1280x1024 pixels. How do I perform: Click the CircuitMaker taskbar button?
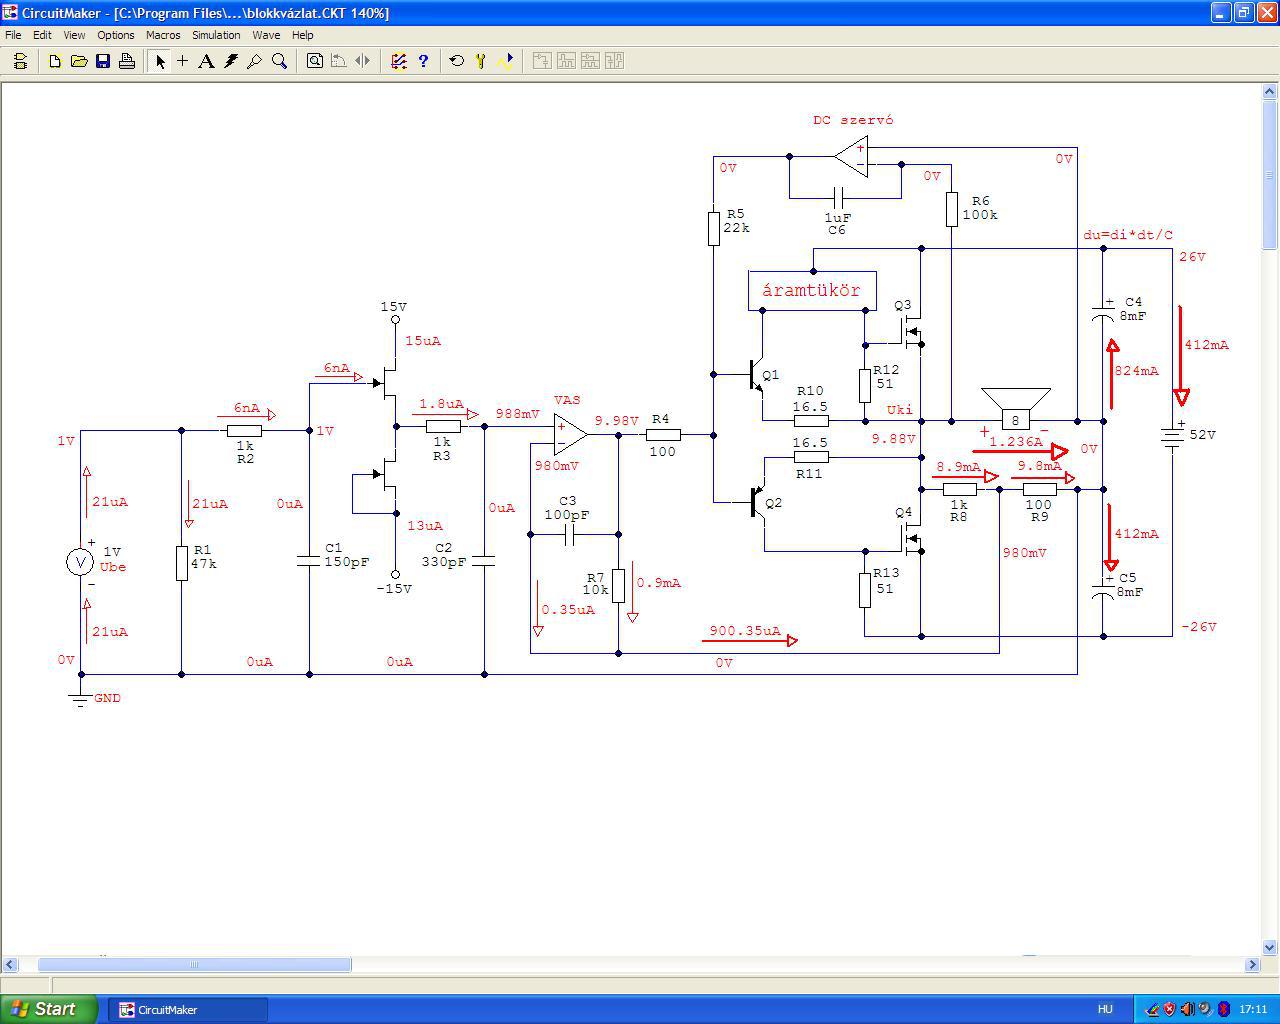pyautogui.click(x=188, y=1010)
